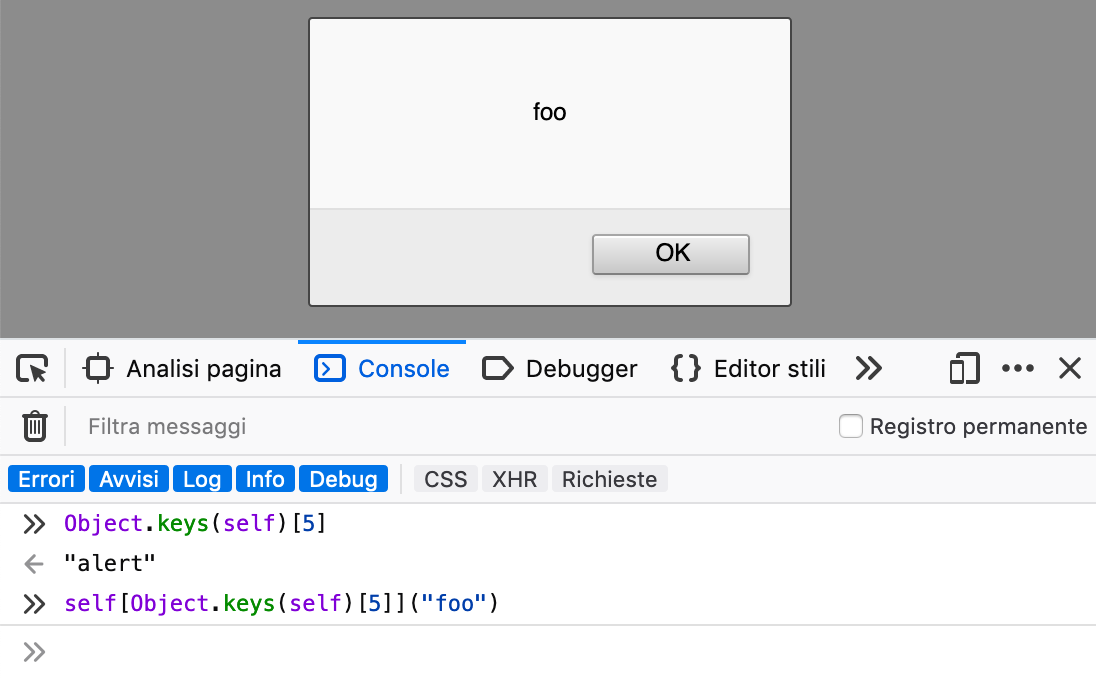Close the developer tools panel
Image resolution: width=1096 pixels, height=684 pixels.
coord(1070,369)
